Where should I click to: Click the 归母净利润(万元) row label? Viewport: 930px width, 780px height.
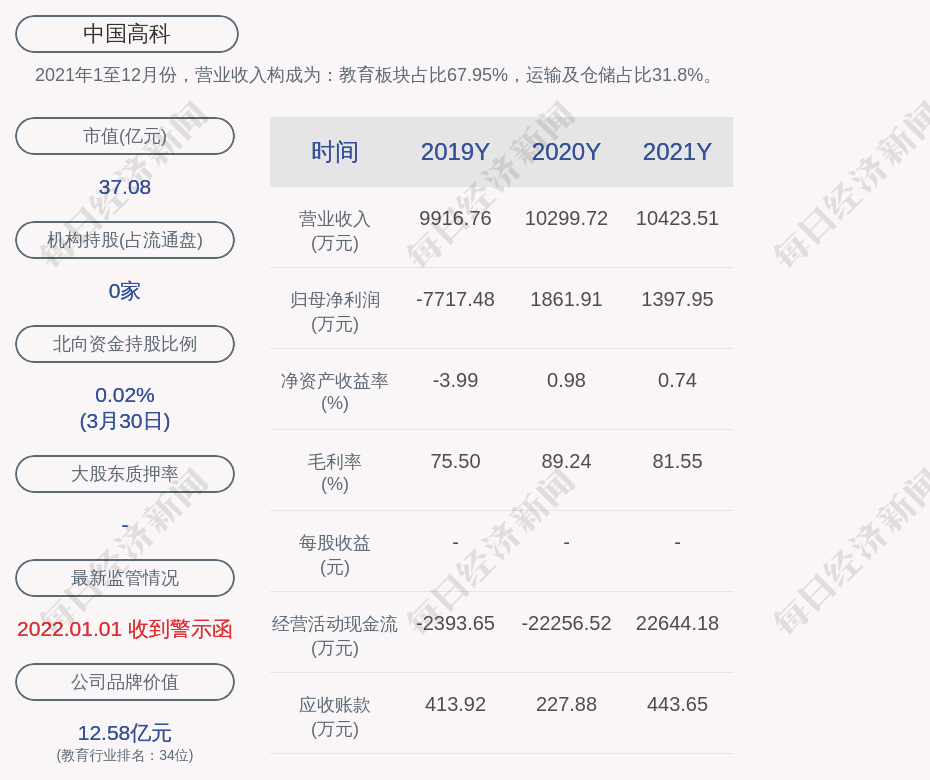coord(335,311)
